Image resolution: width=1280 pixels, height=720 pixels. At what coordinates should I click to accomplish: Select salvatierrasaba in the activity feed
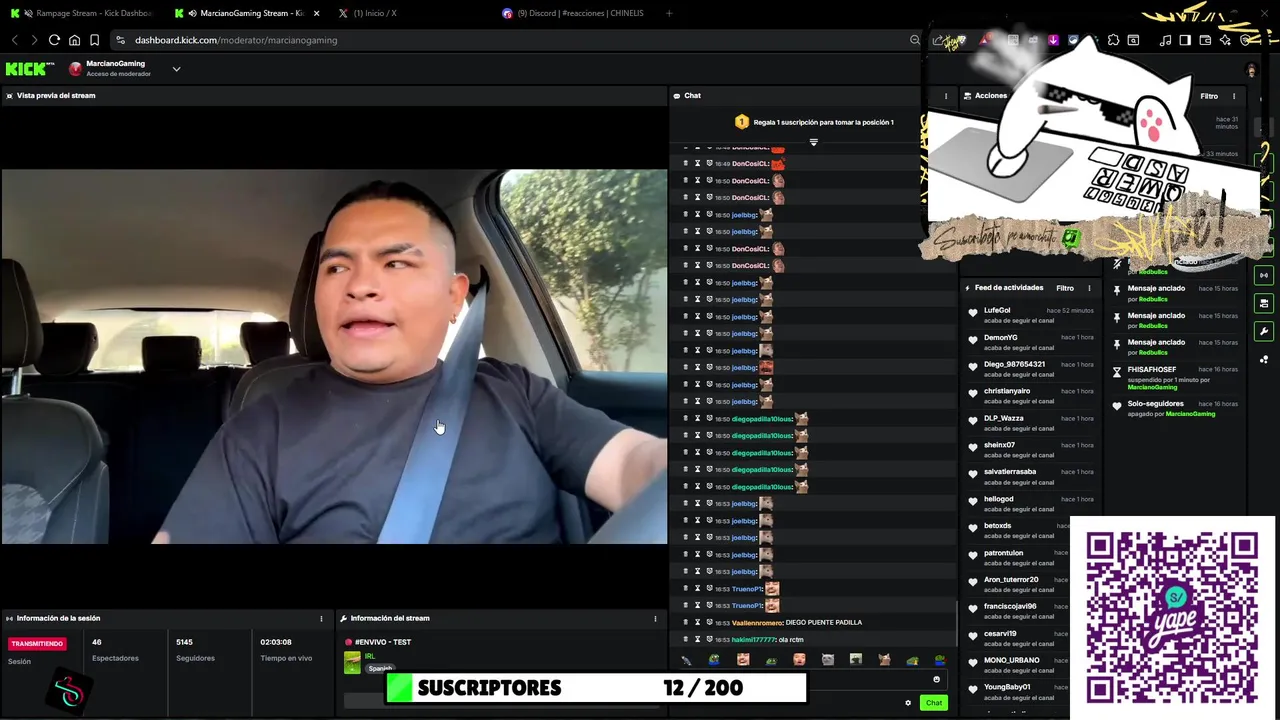(1010, 472)
